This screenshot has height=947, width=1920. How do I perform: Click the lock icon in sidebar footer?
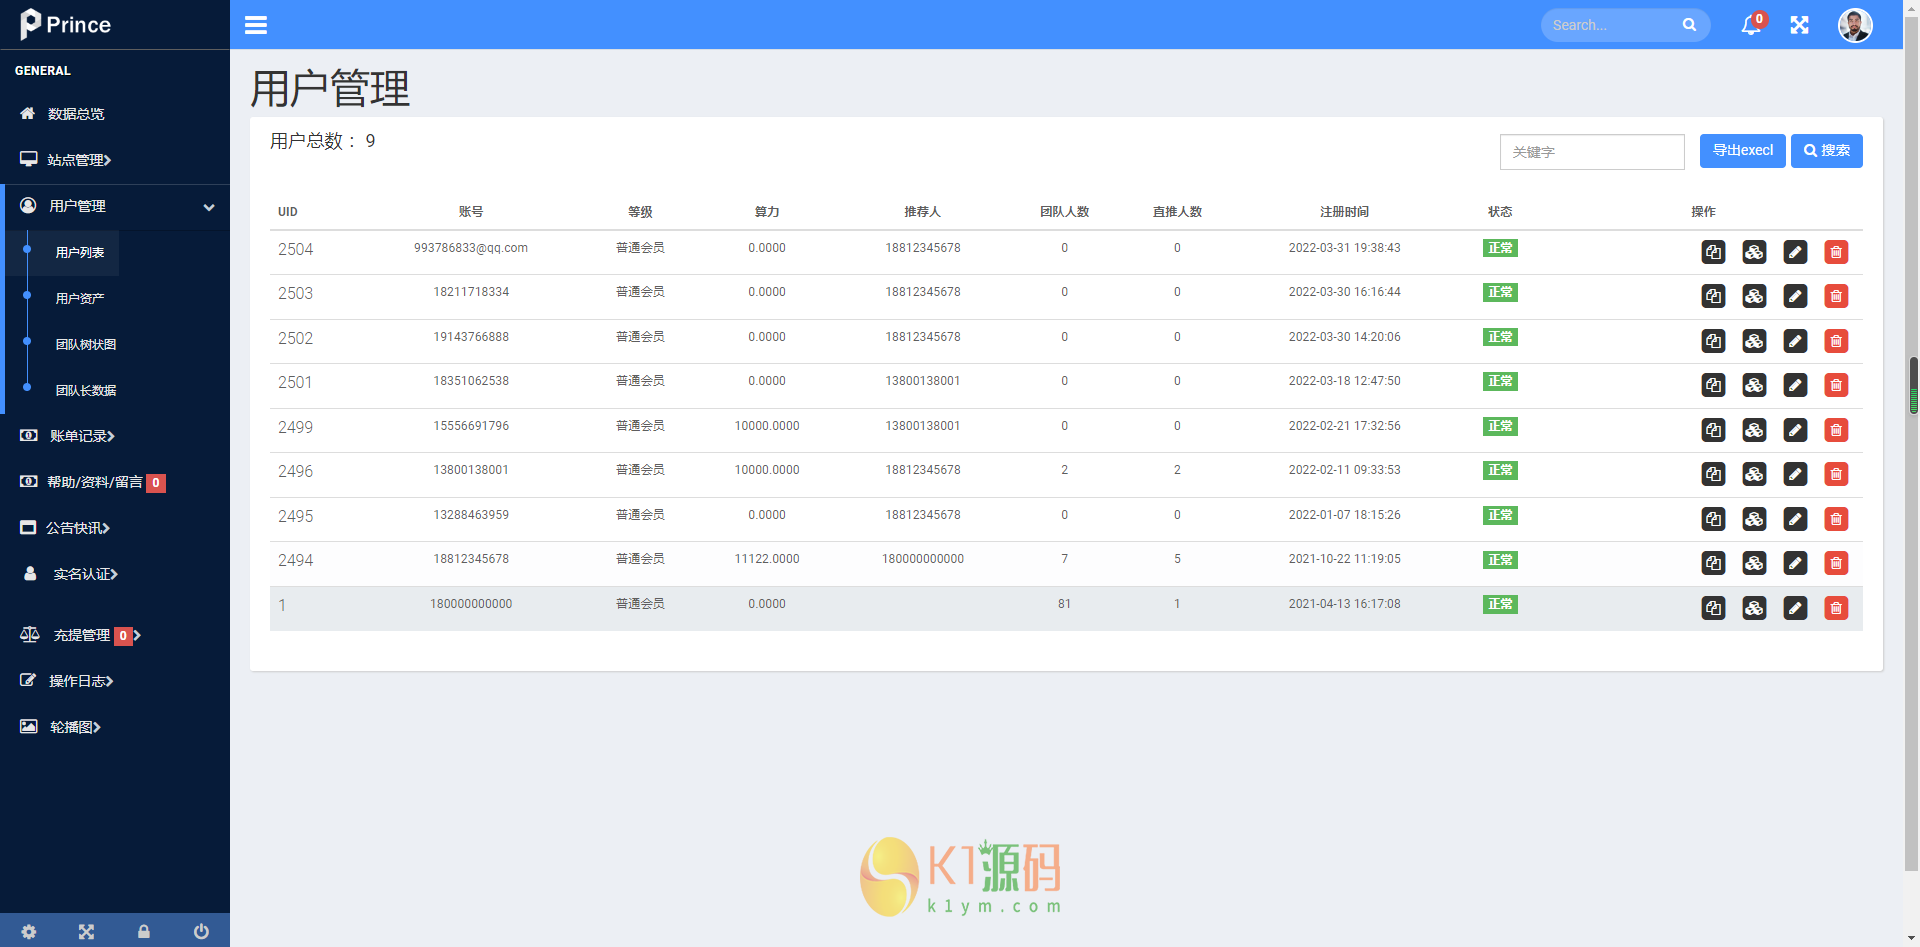click(144, 931)
